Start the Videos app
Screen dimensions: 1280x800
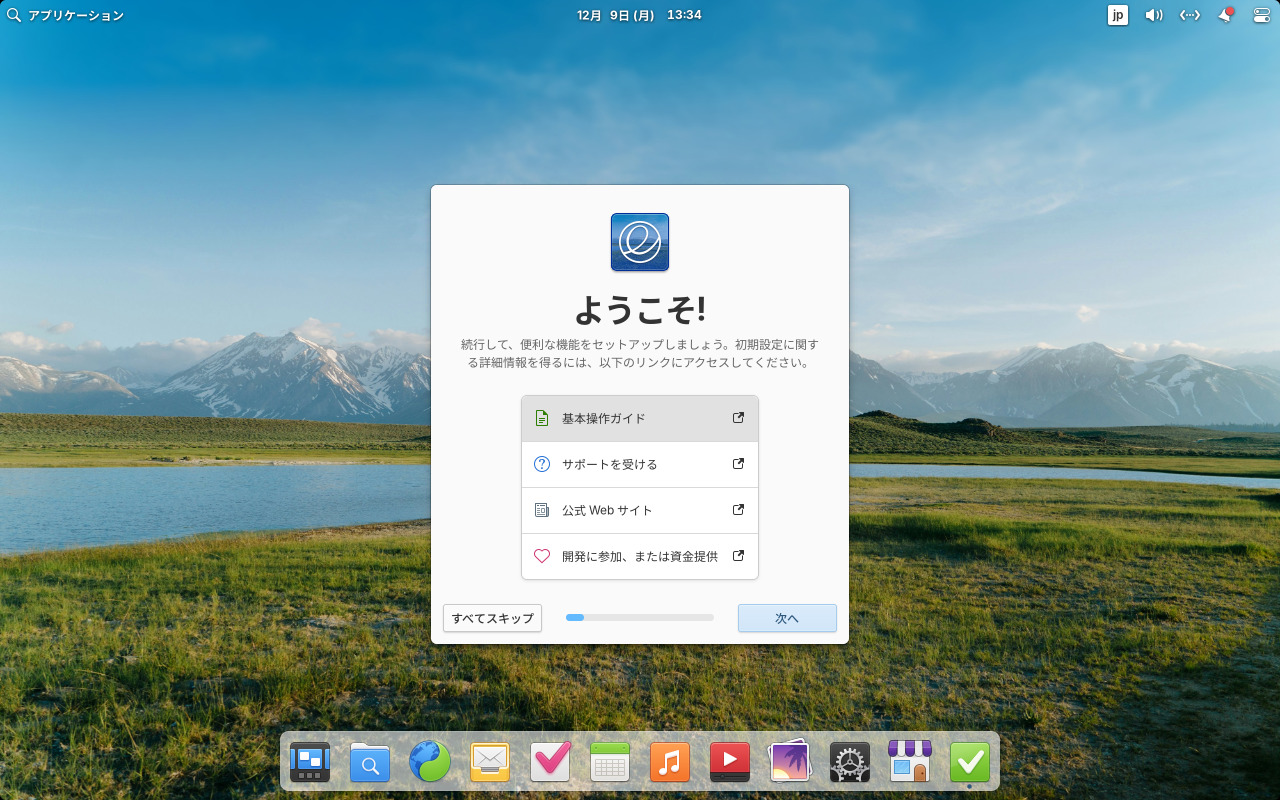[x=730, y=762]
